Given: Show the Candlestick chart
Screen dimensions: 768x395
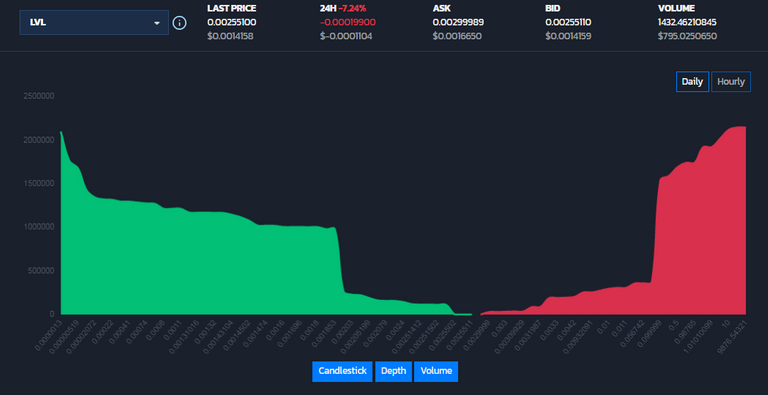Looking at the screenshot, I should click(x=342, y=371).
